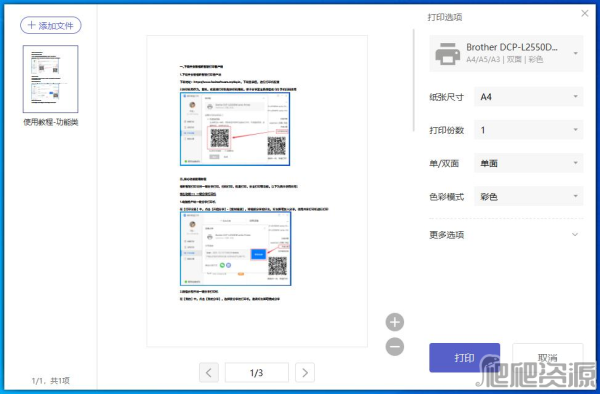
Task: Click the zoom out minus icon
Action: pyautogui.click(x=395, y=347)
